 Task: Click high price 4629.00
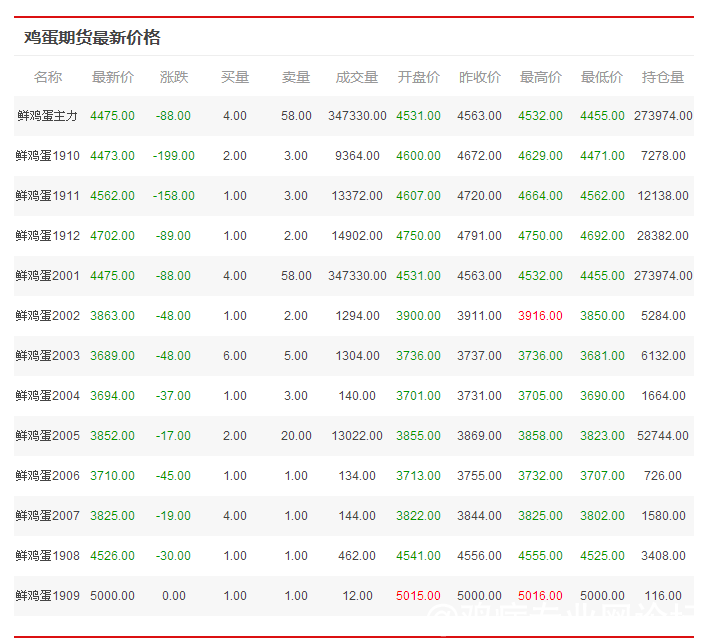tap(540, 156)
